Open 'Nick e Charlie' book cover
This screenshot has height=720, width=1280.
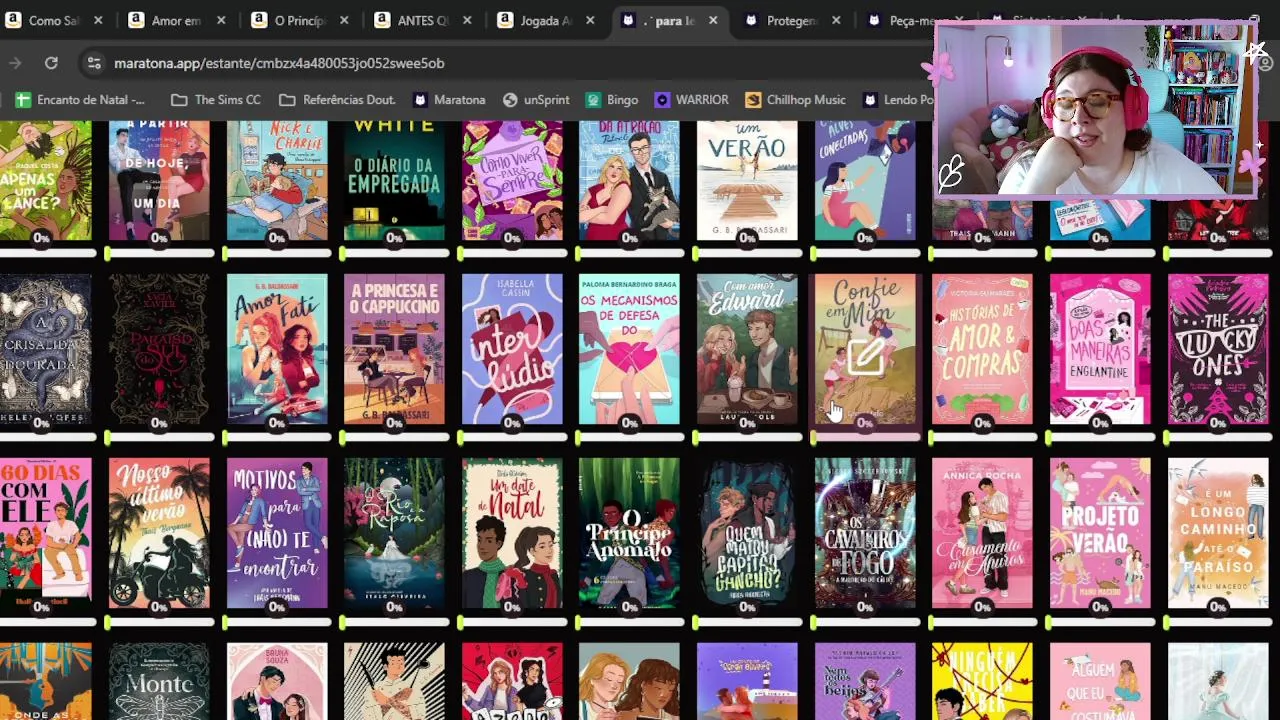pyautogui.click(x=277, y=180)
